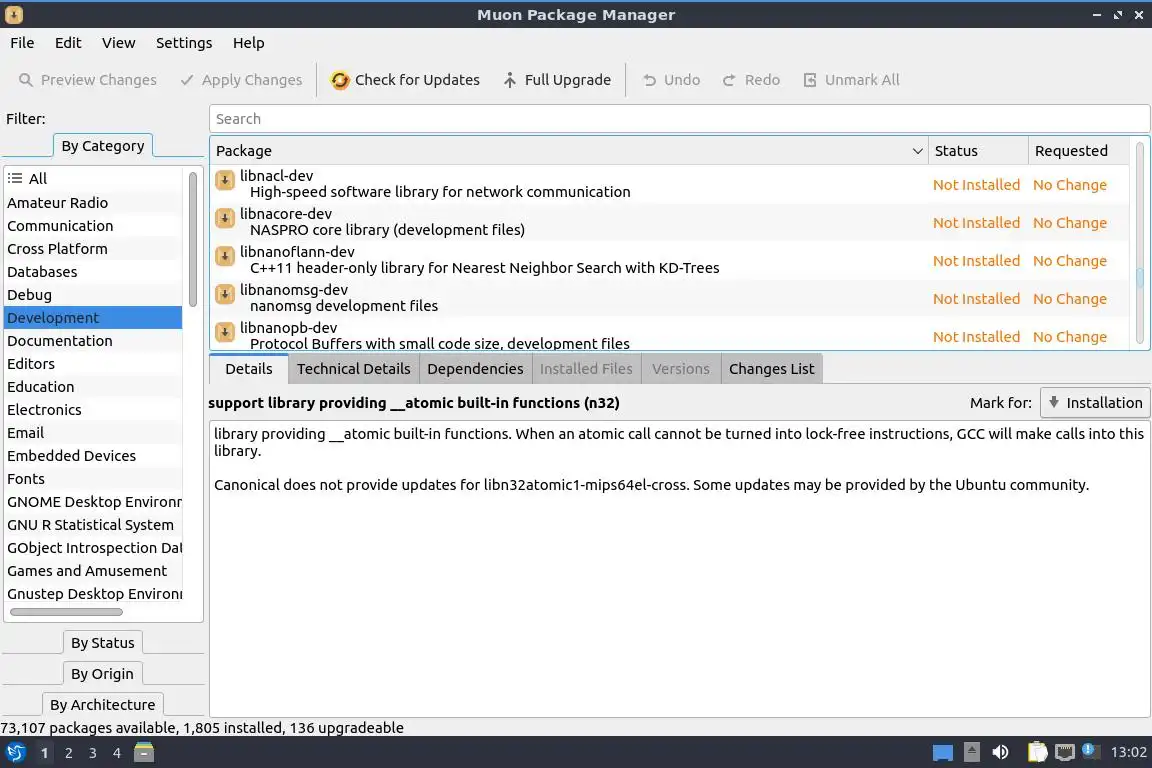Select the Fonts category

point(93,478)
